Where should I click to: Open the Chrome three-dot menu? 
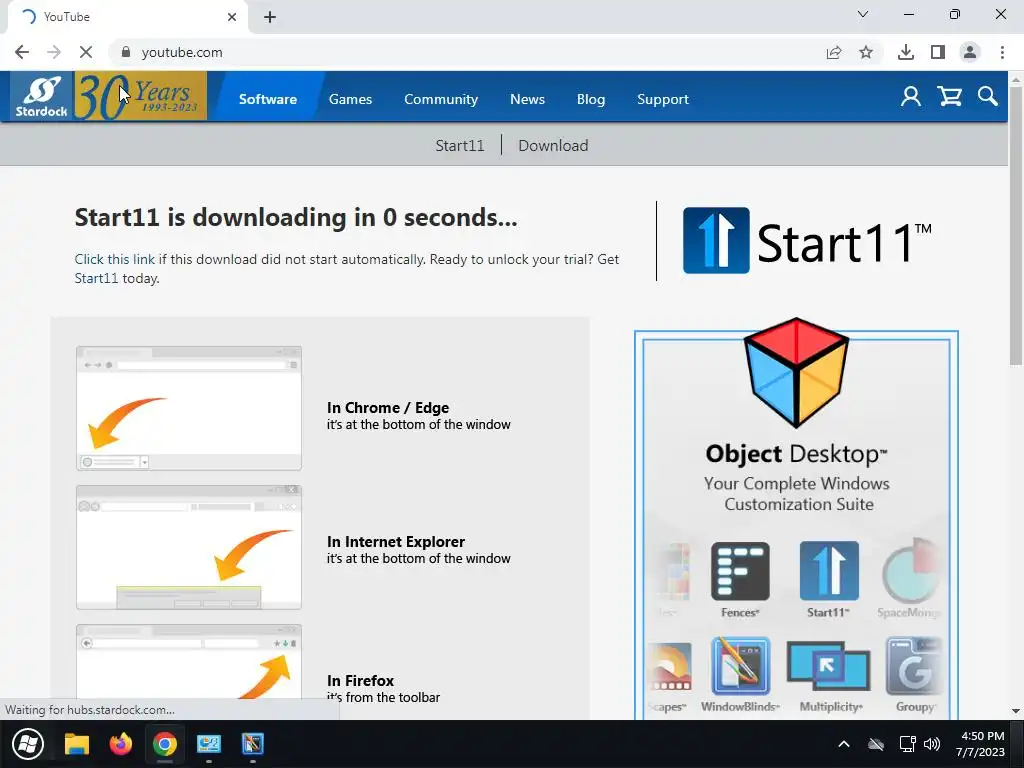(x=1002, y=52)
